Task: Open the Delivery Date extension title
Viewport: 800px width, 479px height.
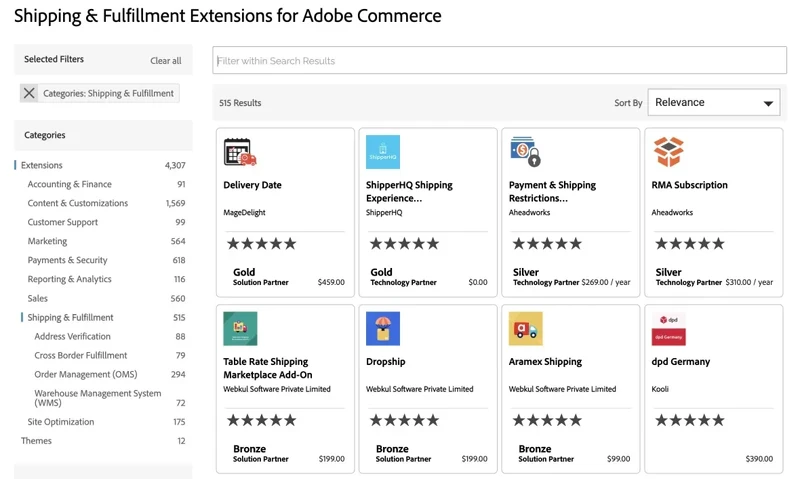Action: (252, 185)
